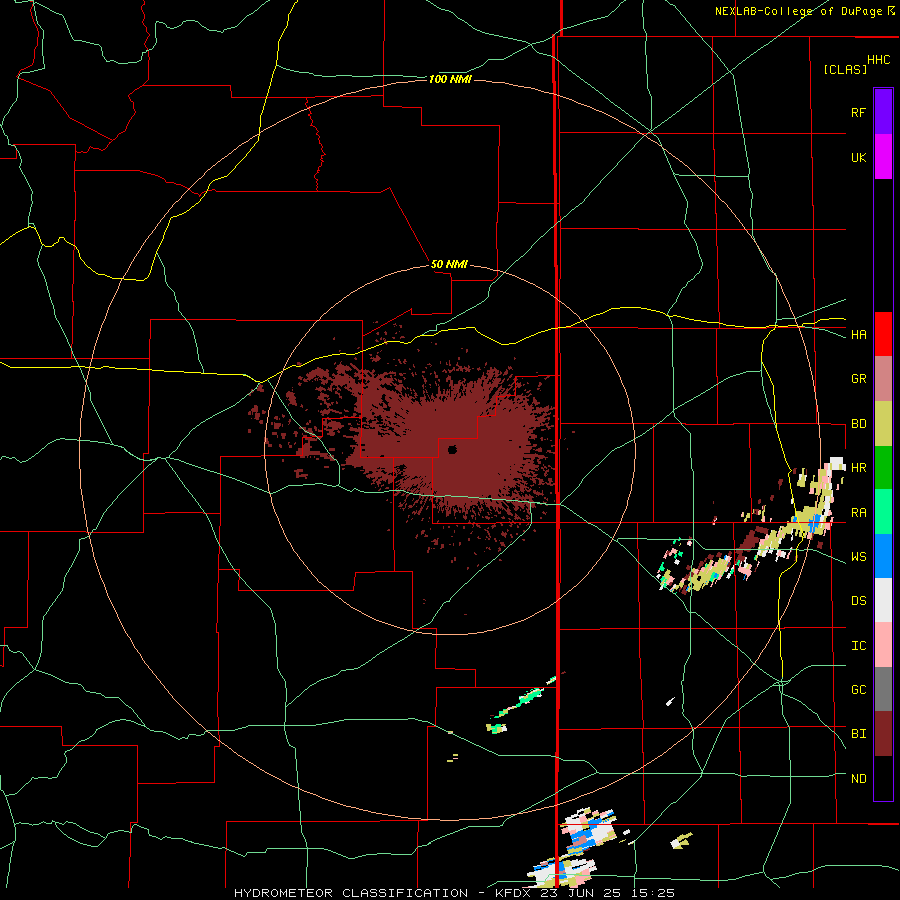This screenshot has height=900, width=900.
Task: Click the WS legend label
Action: [858, 557]
